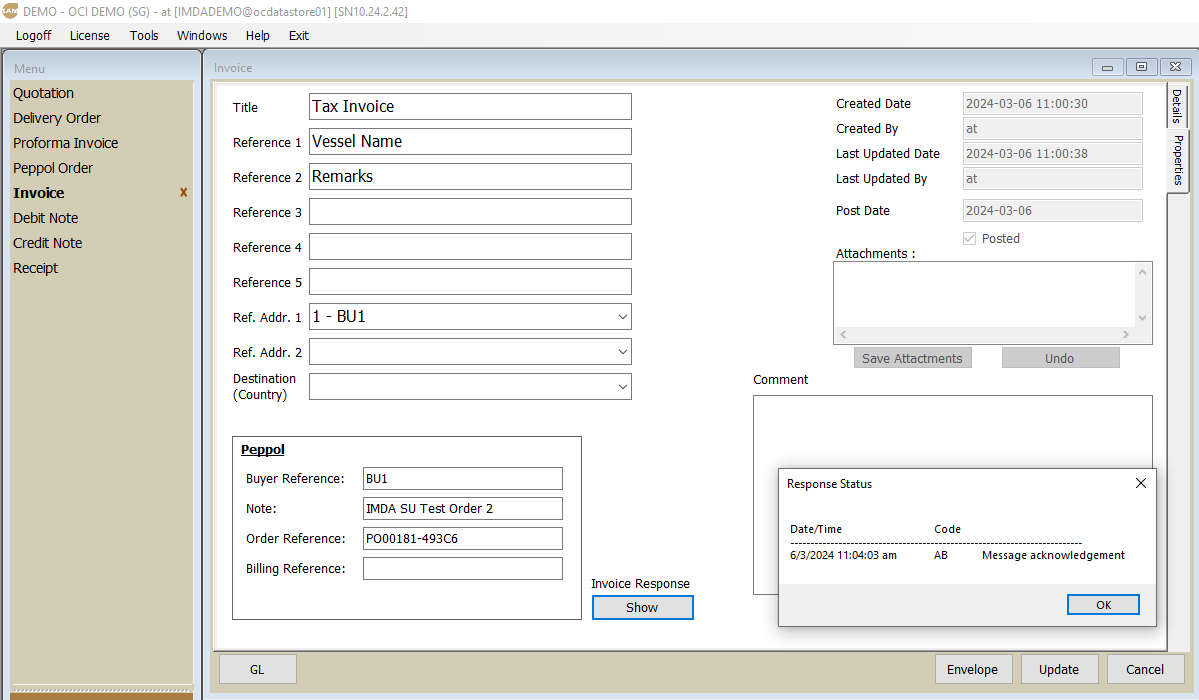Viewport: 1199px width, 700px height.
Task: Switch to the Details side tab
Action: (1177, 106)
